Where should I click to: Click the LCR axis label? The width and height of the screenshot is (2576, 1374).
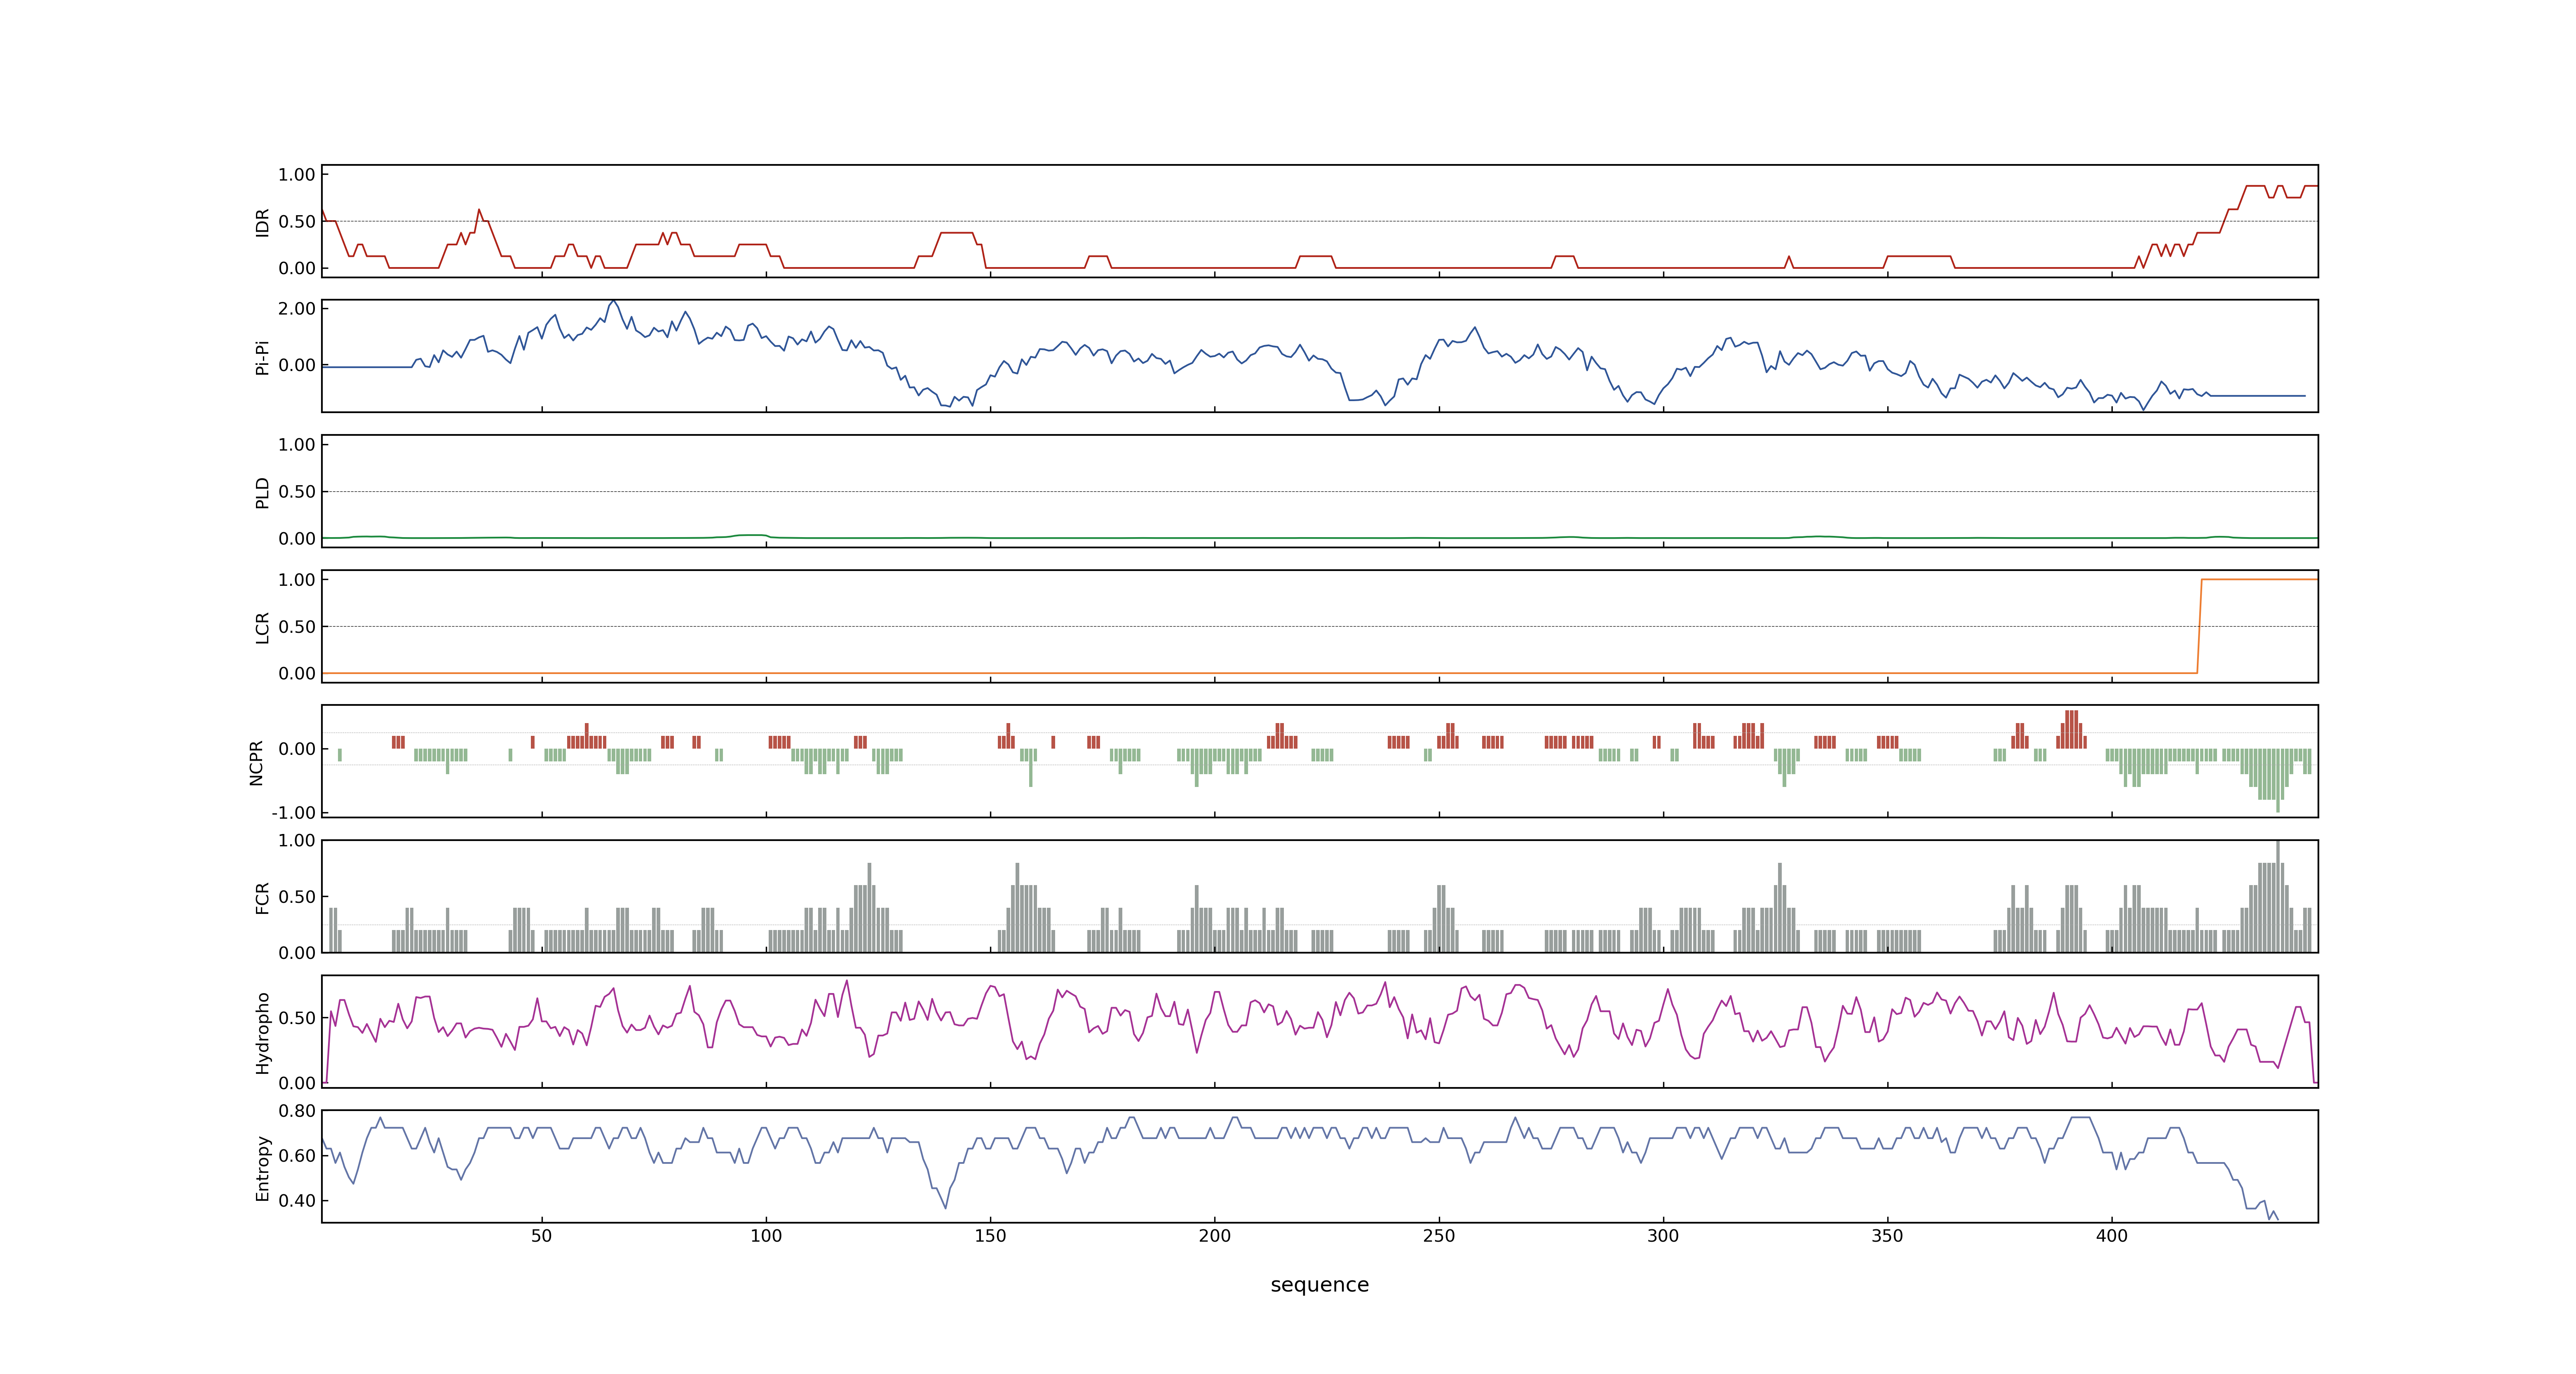(262, 627)
